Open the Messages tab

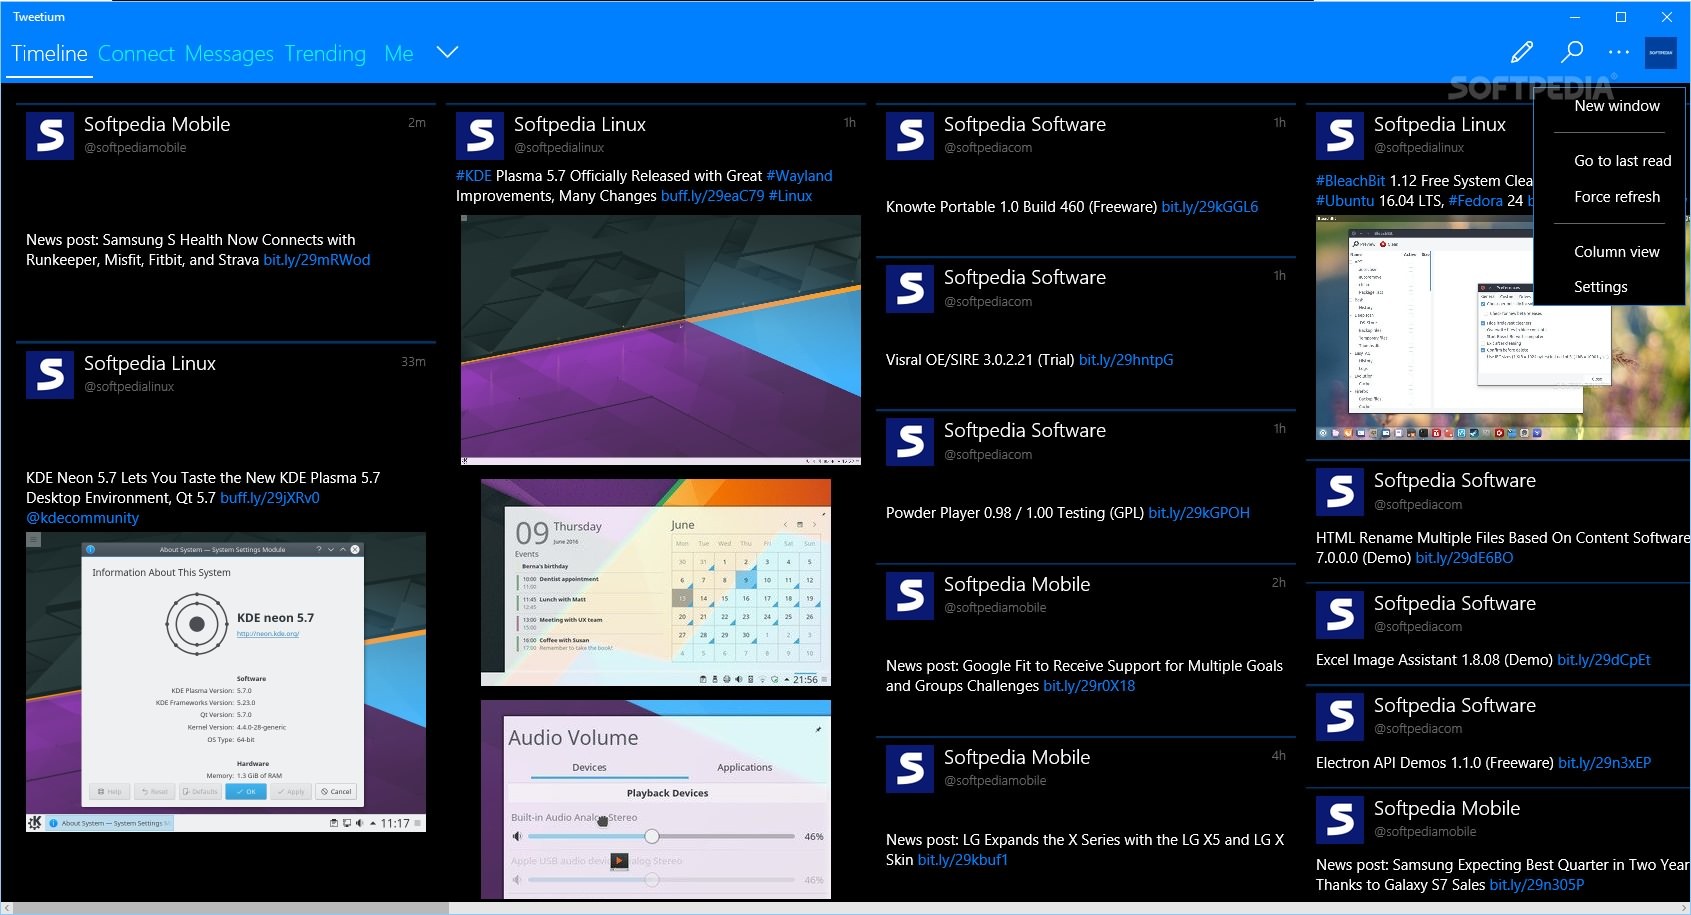(229, 54)
